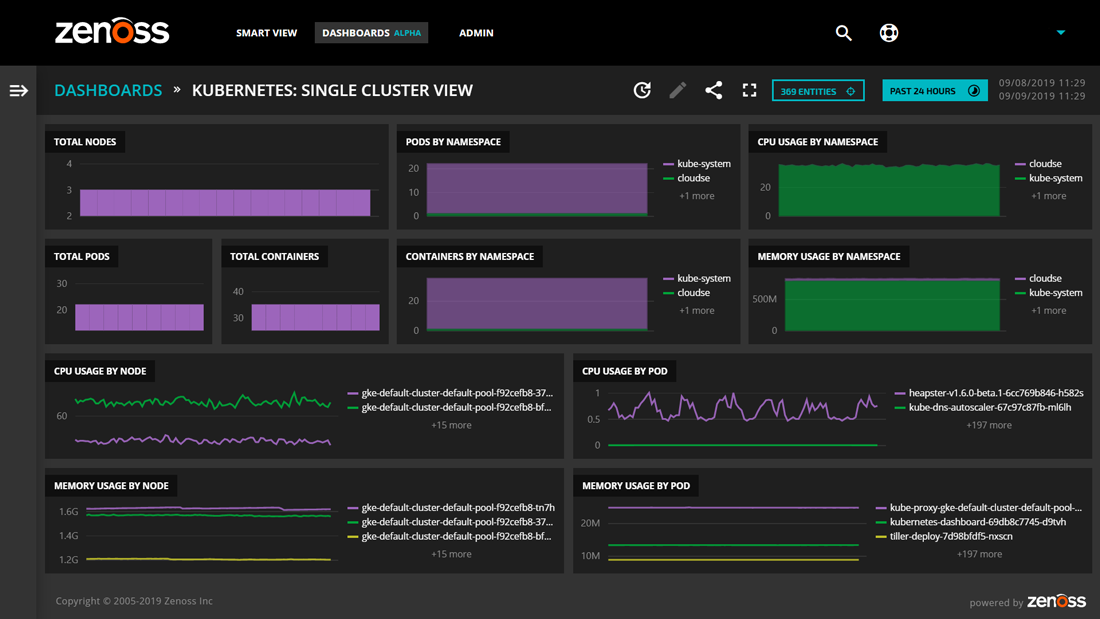Image resolution: width=1100 pixels, height=619 pixels.
Task: Refresh the dashboard
Action: (x=643, y=90)
